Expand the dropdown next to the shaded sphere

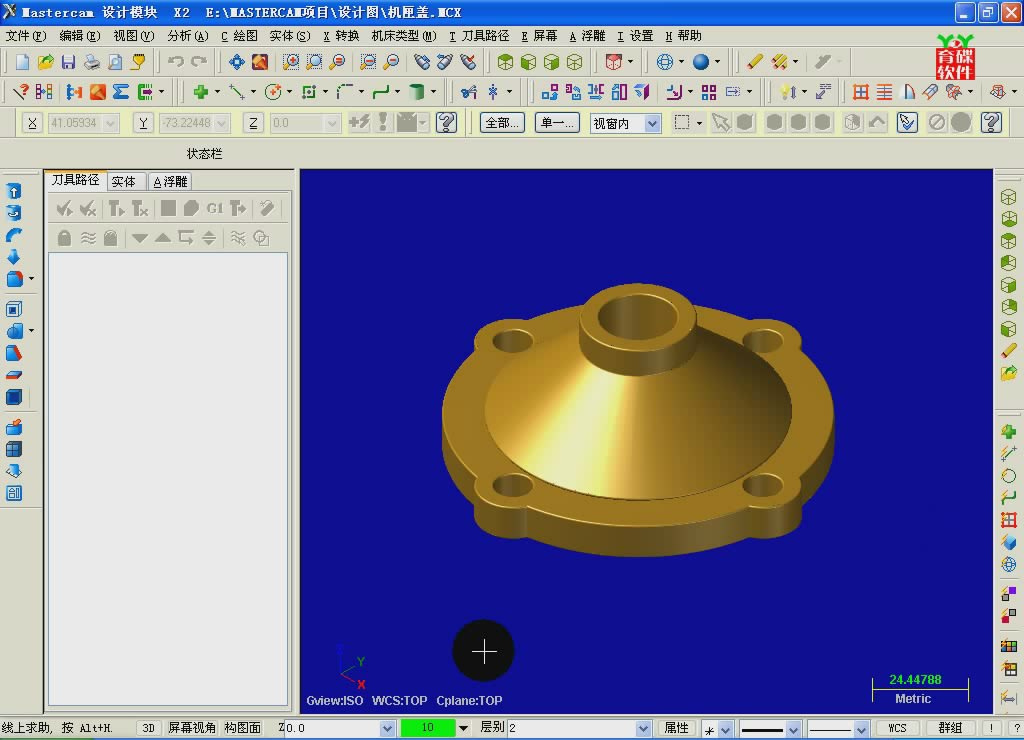tap(717, 62)
